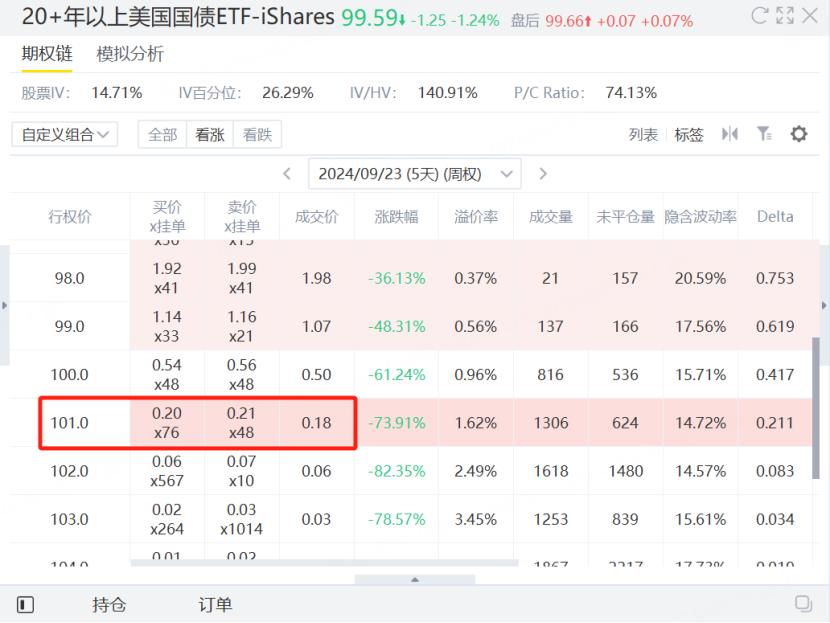Click the 股票IV 14.71% value
Viewport: 830px width, 623px height.
[116, 93]
